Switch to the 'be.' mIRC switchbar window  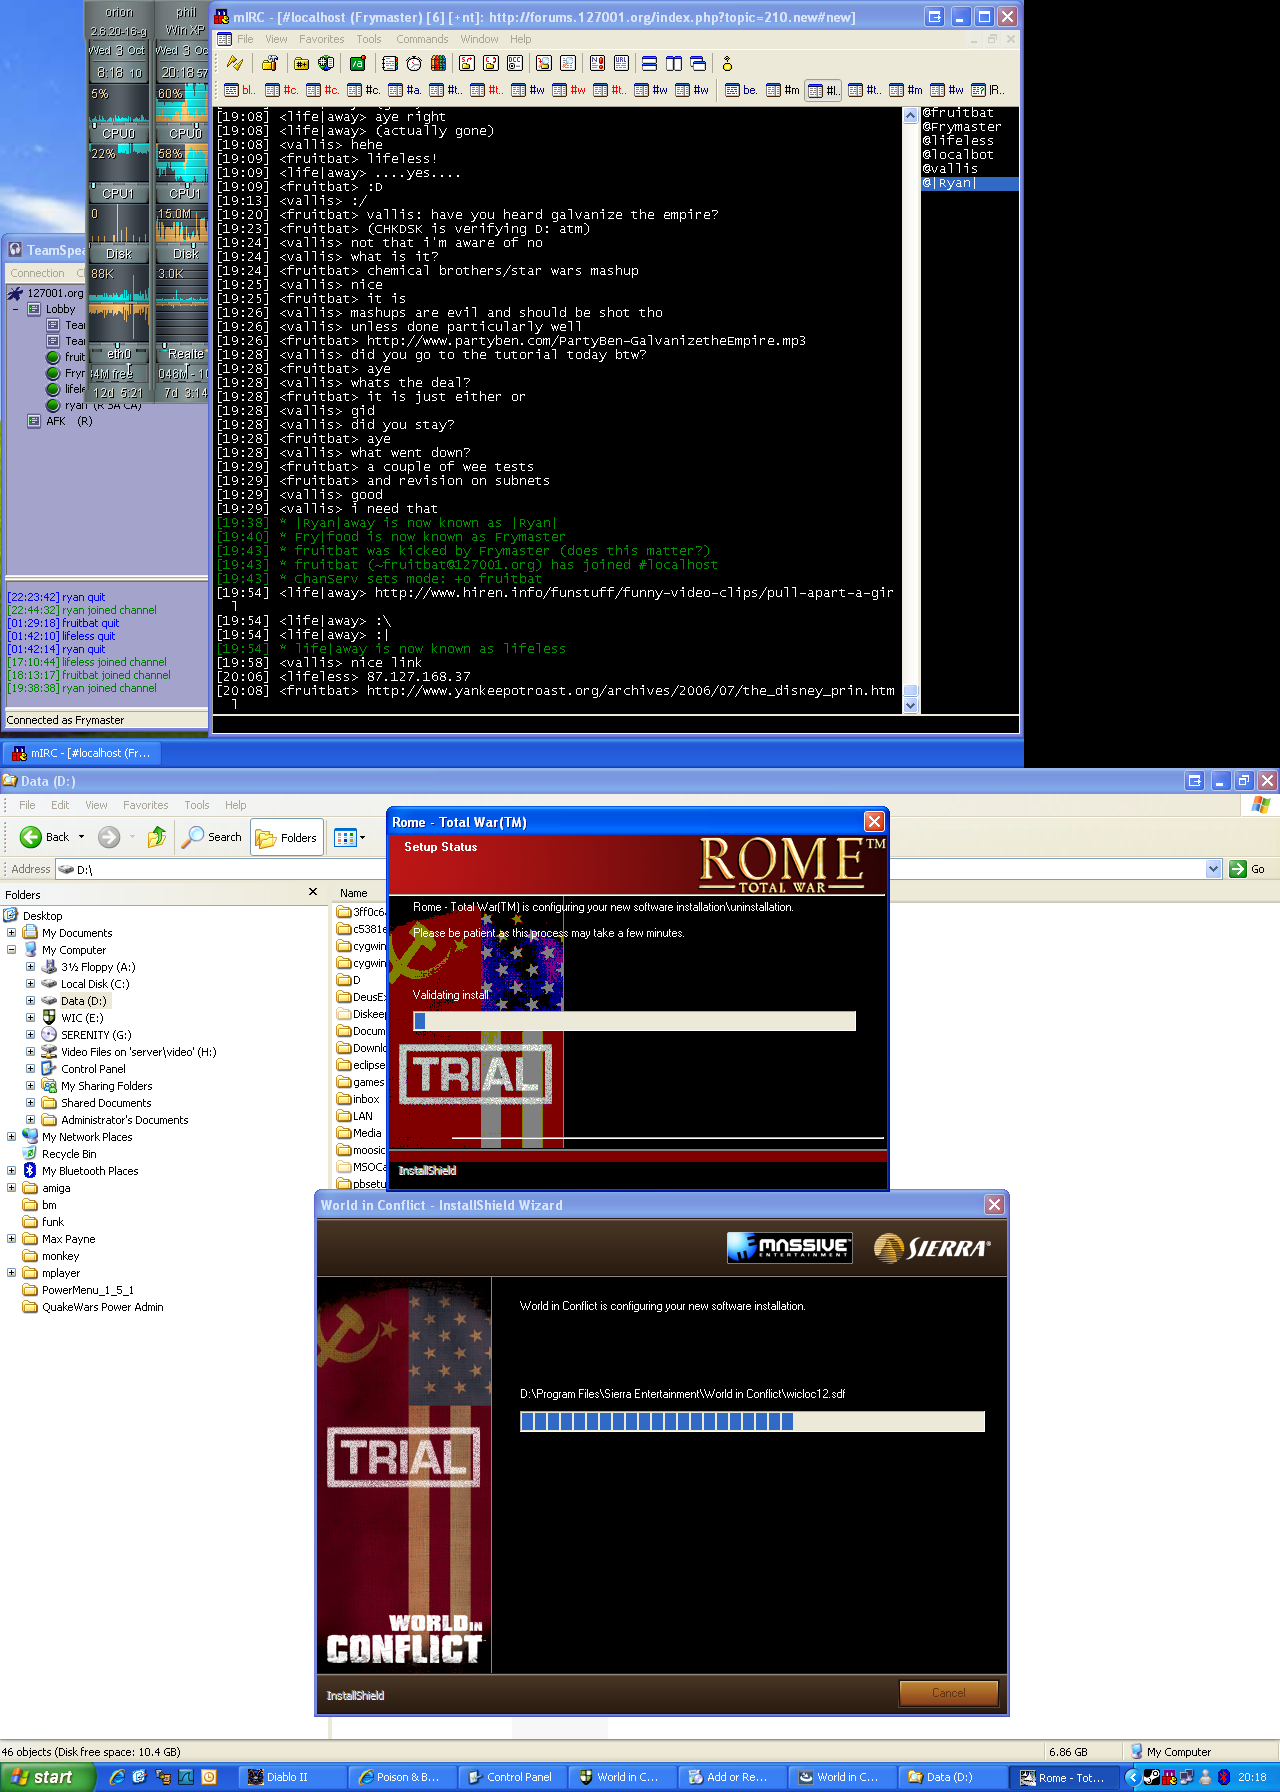click(741, 90)
